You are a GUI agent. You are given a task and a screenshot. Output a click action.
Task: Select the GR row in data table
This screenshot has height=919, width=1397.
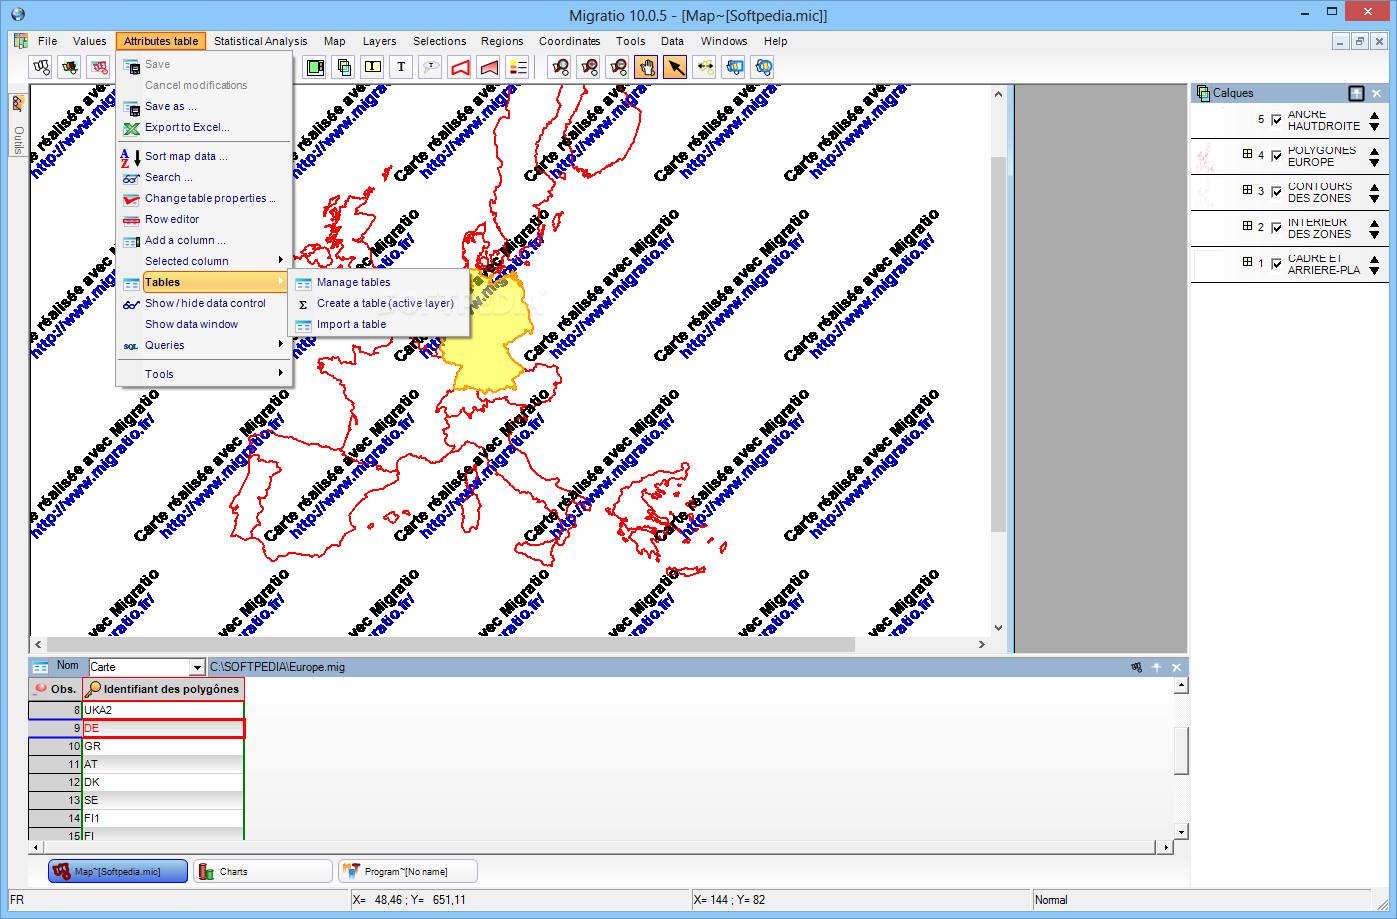136,746
